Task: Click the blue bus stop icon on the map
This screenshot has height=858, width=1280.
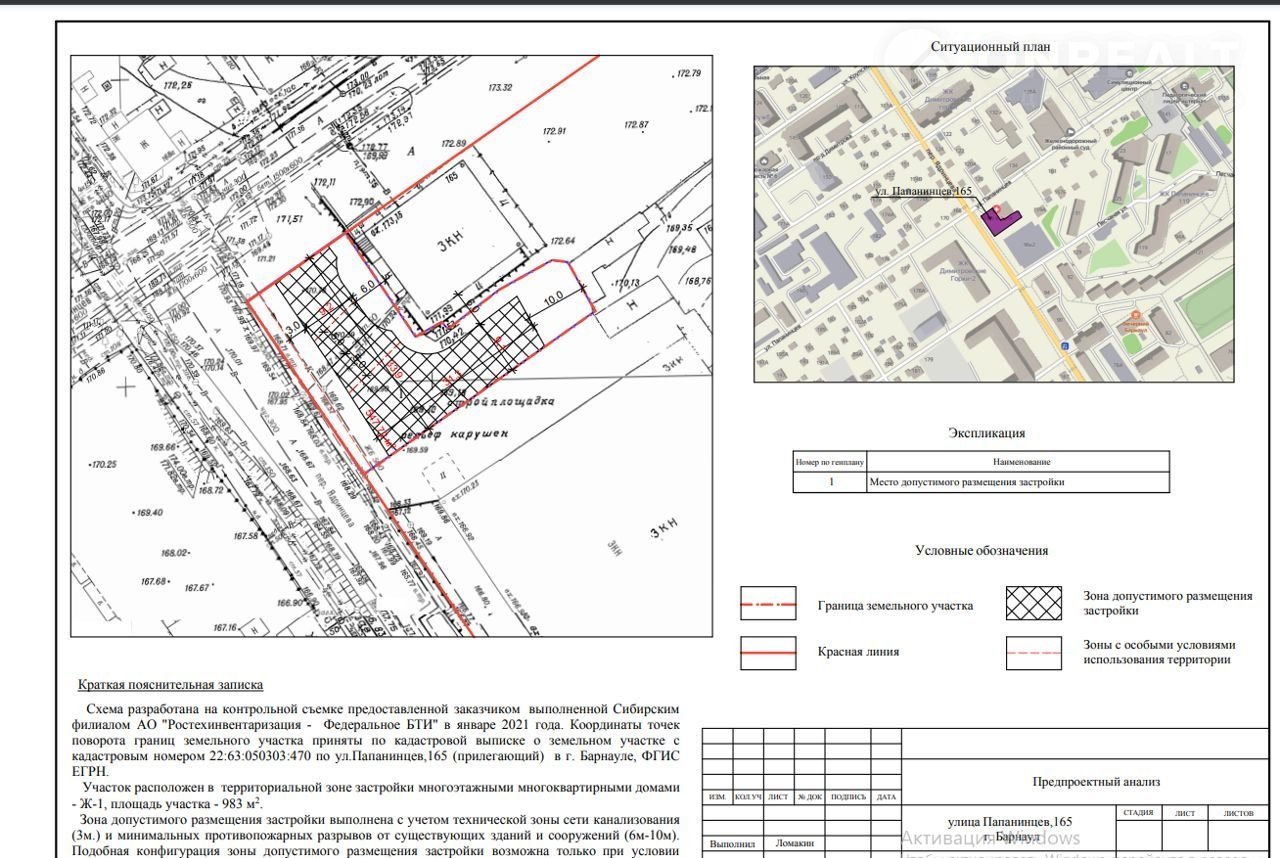Action: point(1065,346)
